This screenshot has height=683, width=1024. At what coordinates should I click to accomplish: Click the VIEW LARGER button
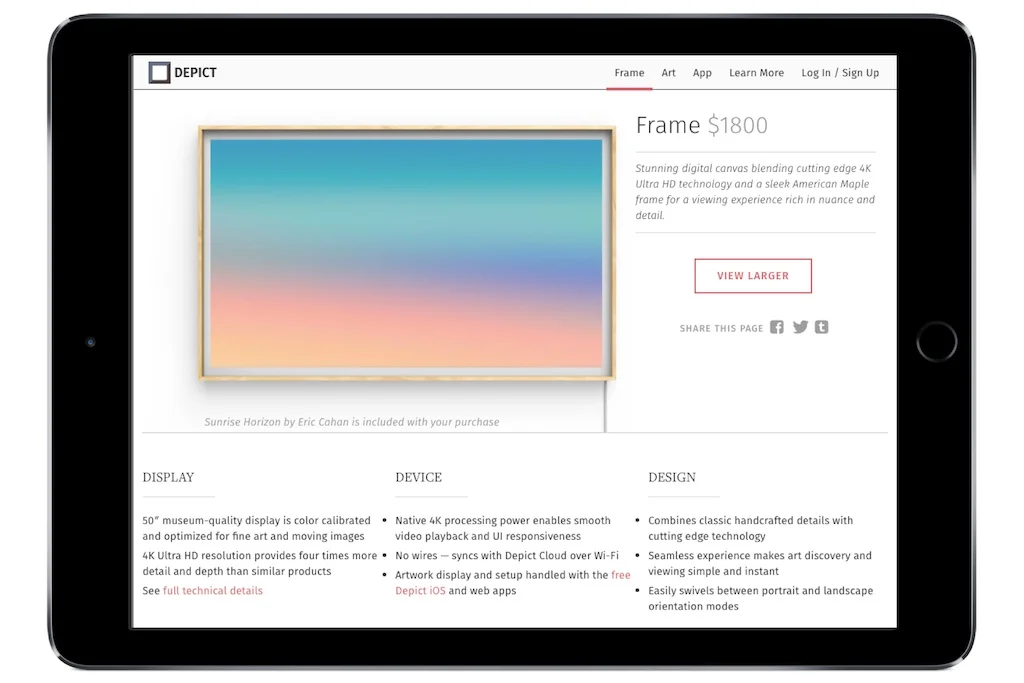(753, 276)
